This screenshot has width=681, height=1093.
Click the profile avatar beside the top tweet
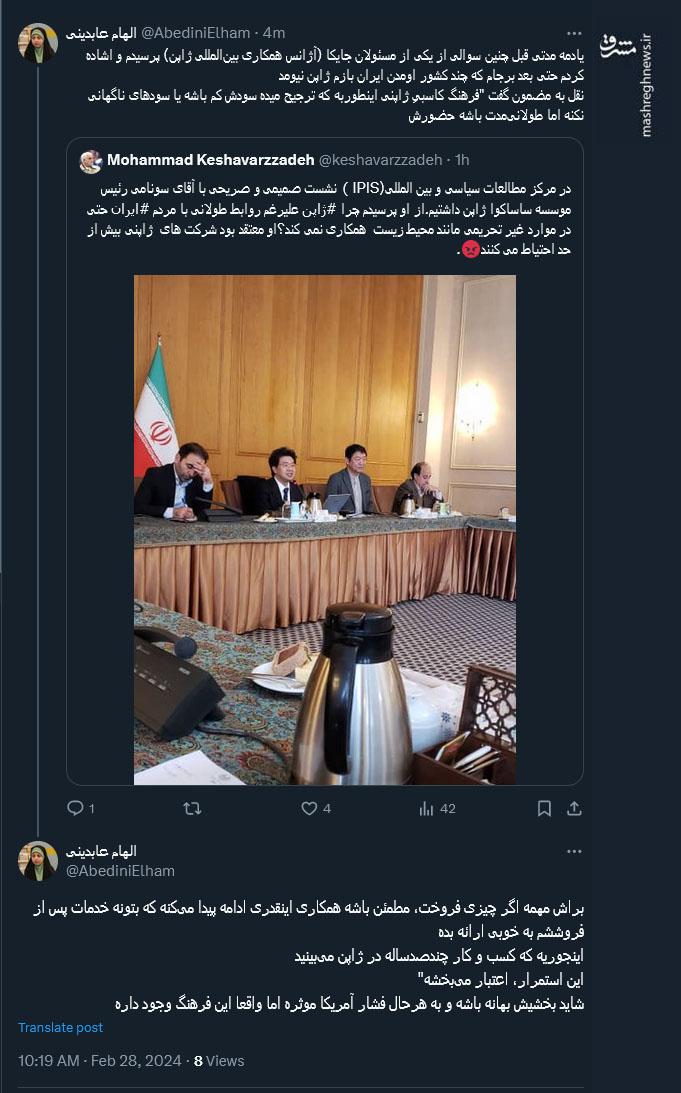[x=38, y=43]
